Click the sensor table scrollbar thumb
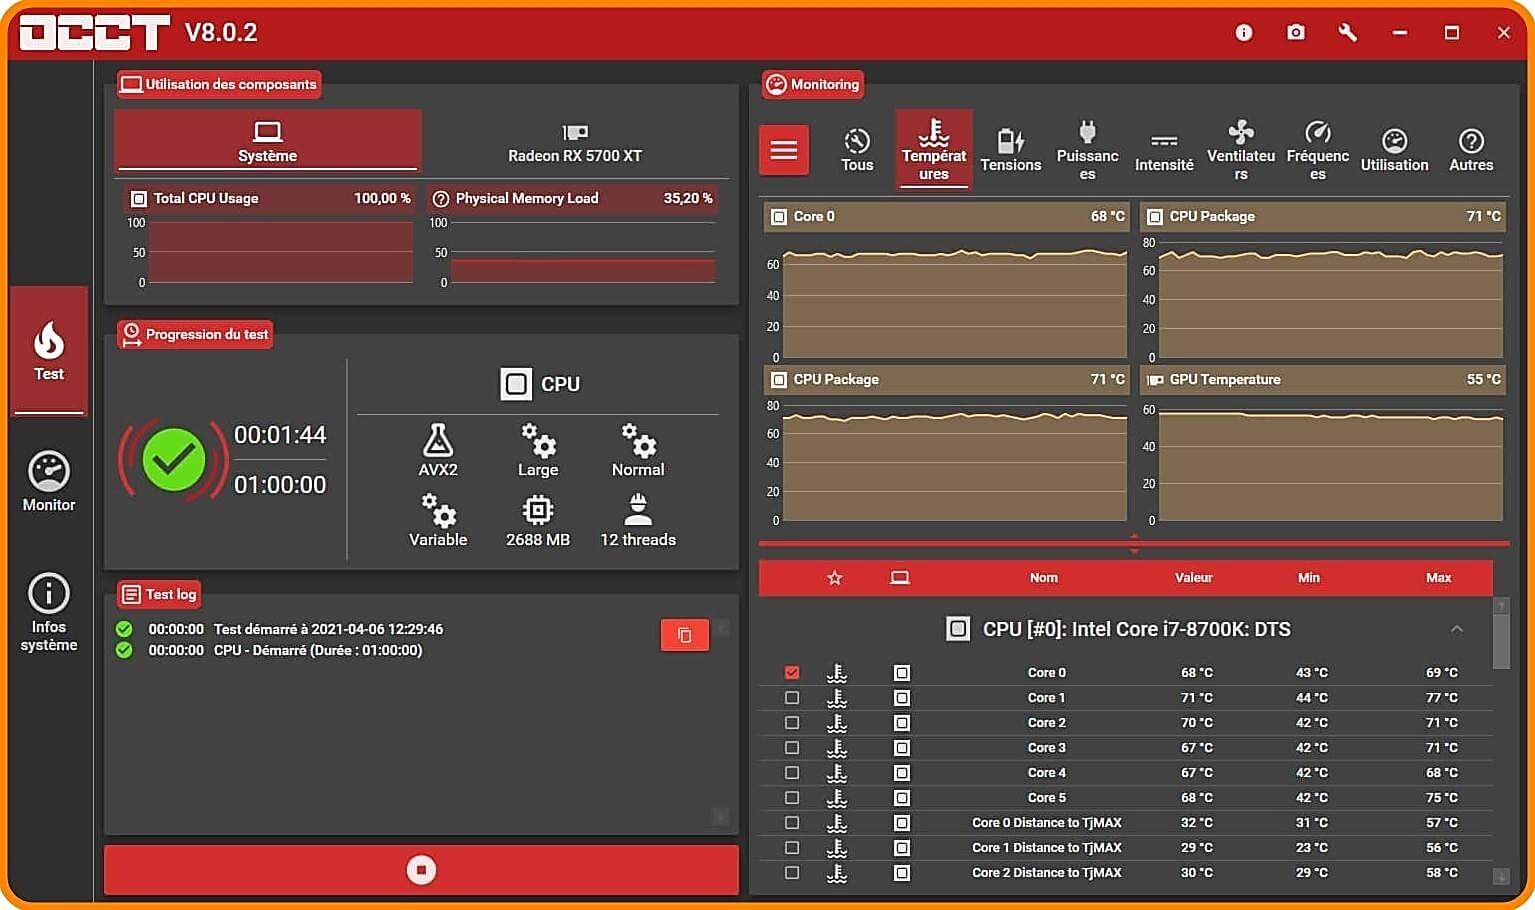The image size is (1535, 910). 1501,641
